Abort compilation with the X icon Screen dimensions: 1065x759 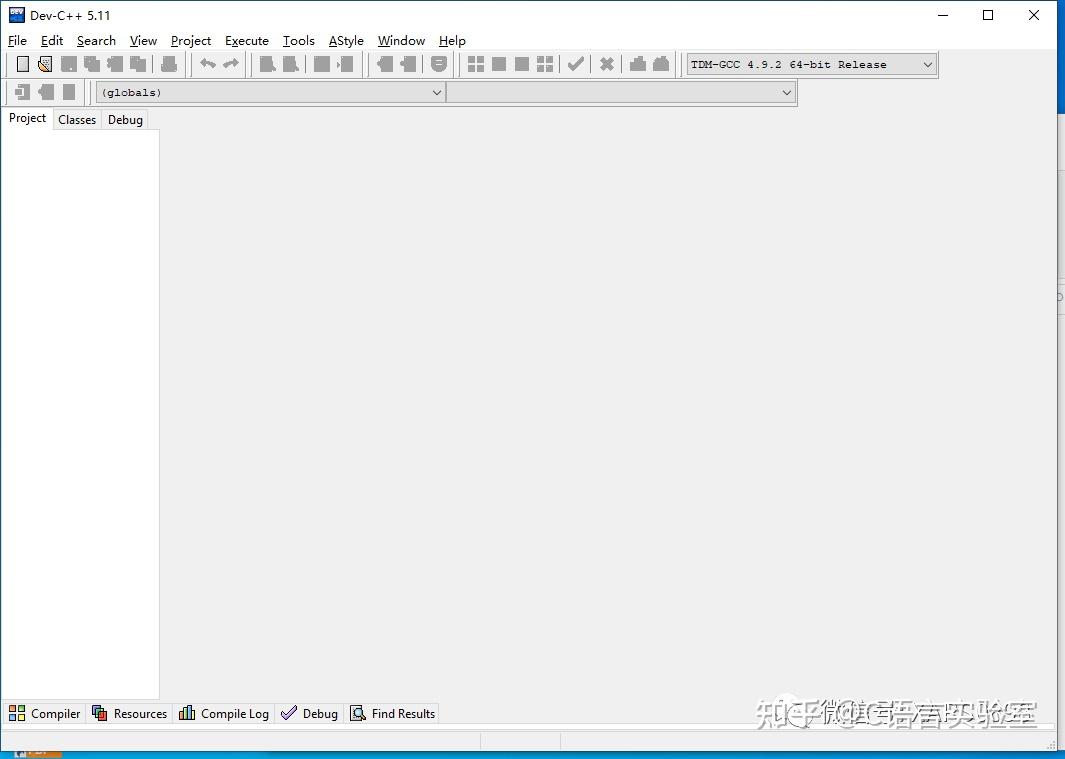coord(606,63)
